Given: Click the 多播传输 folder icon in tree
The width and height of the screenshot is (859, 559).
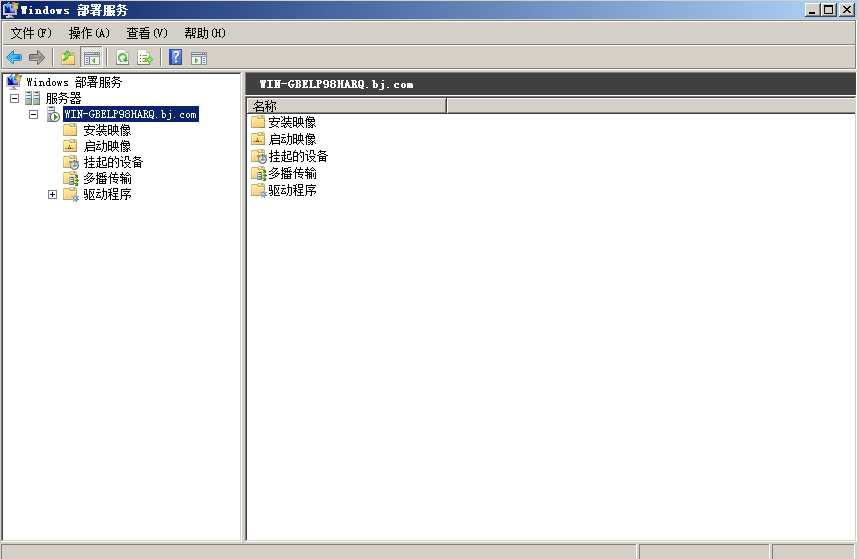Looking at the screenshot, I should click(x=71, y=178).
